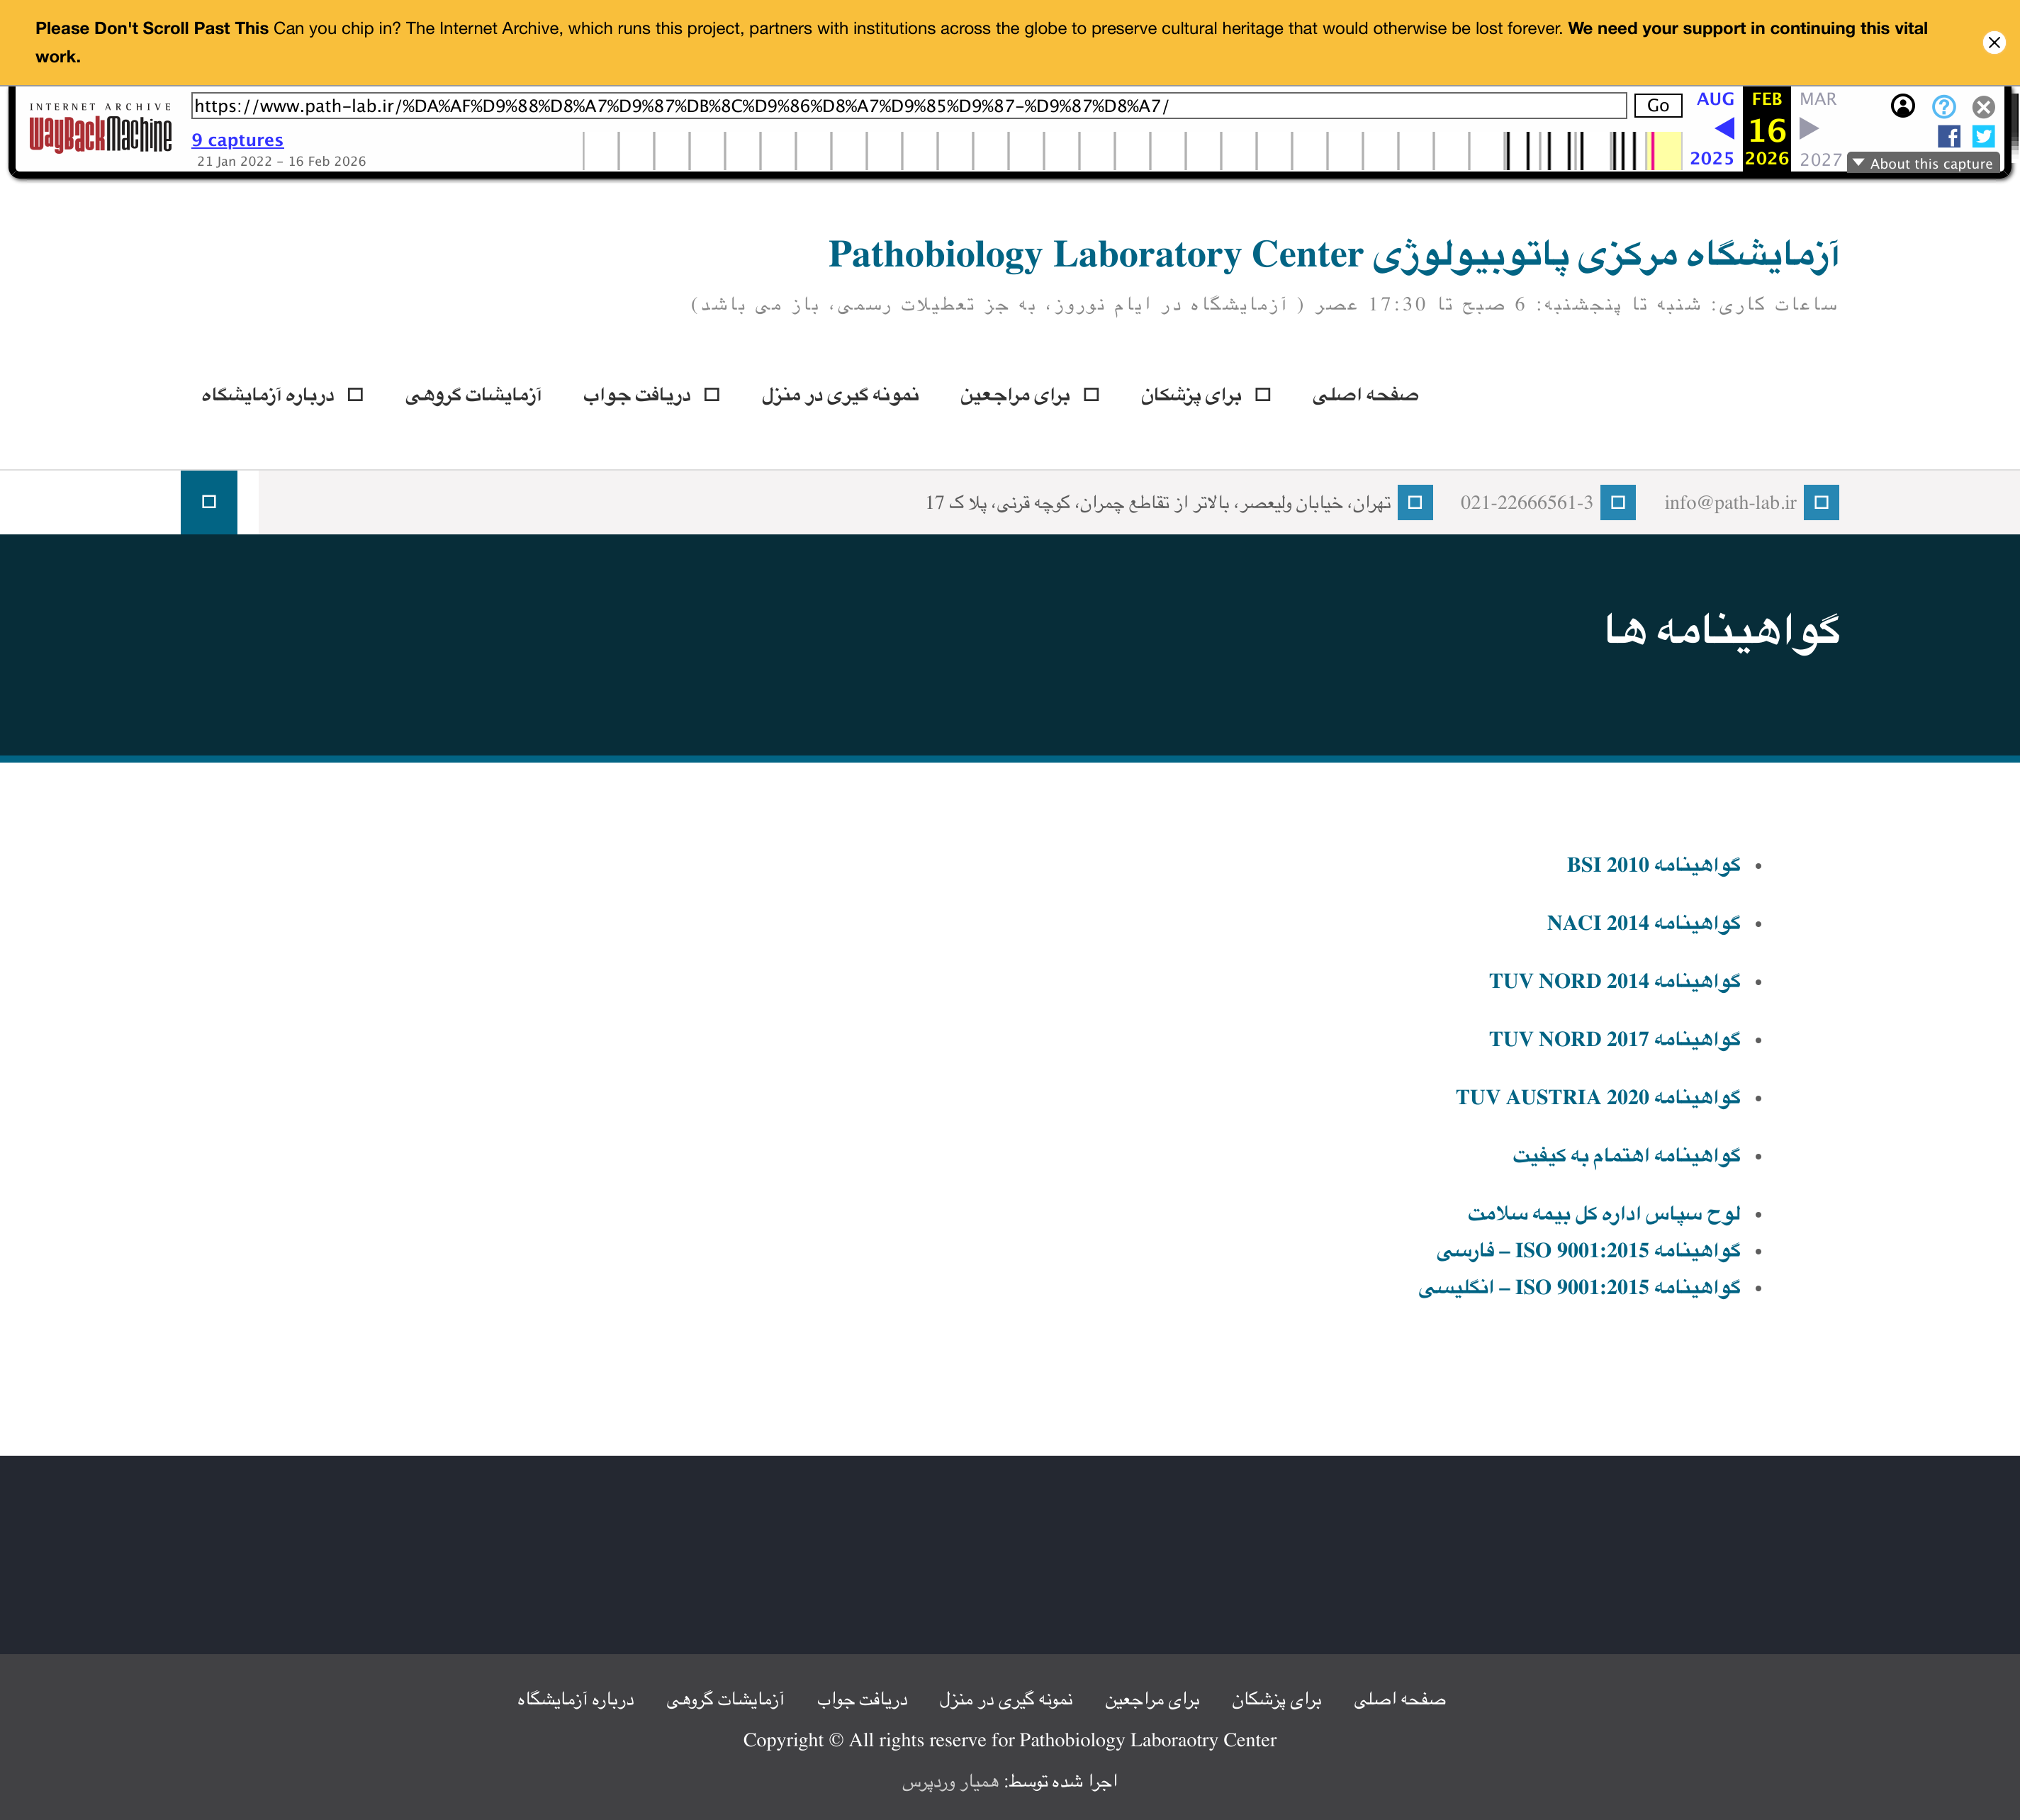
Task: Focus the Wayback URL input field
Action: (909, 106)
